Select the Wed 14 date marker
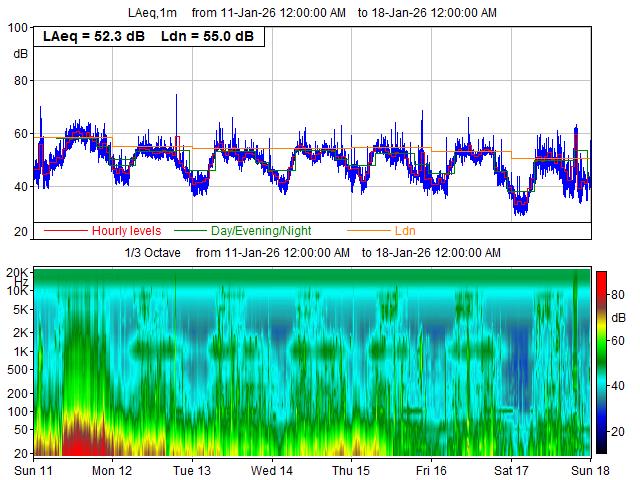 271,470
